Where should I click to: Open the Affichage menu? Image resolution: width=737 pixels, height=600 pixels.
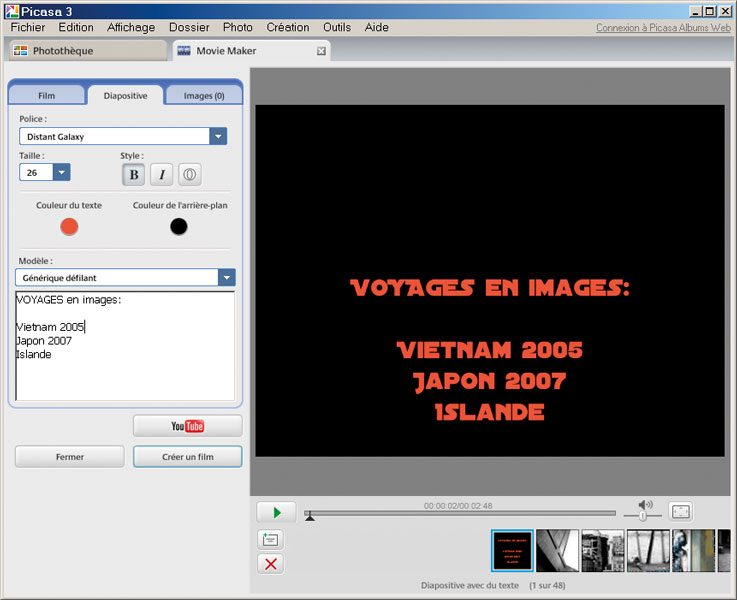click(x=131, y=27)
